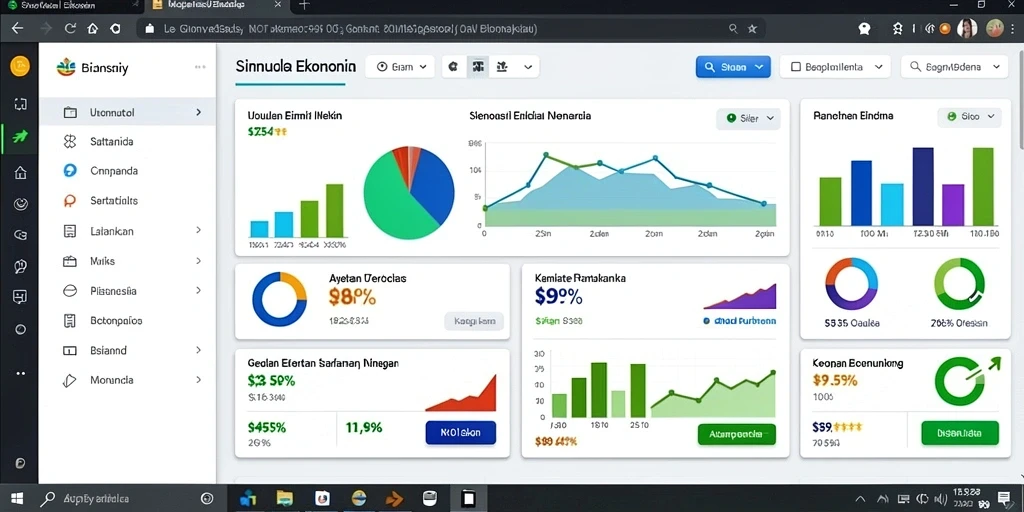Click the Sartatialts lightbulb icon
The image size is (1024, 512).
pyautogui.click(x=70, y=201)
